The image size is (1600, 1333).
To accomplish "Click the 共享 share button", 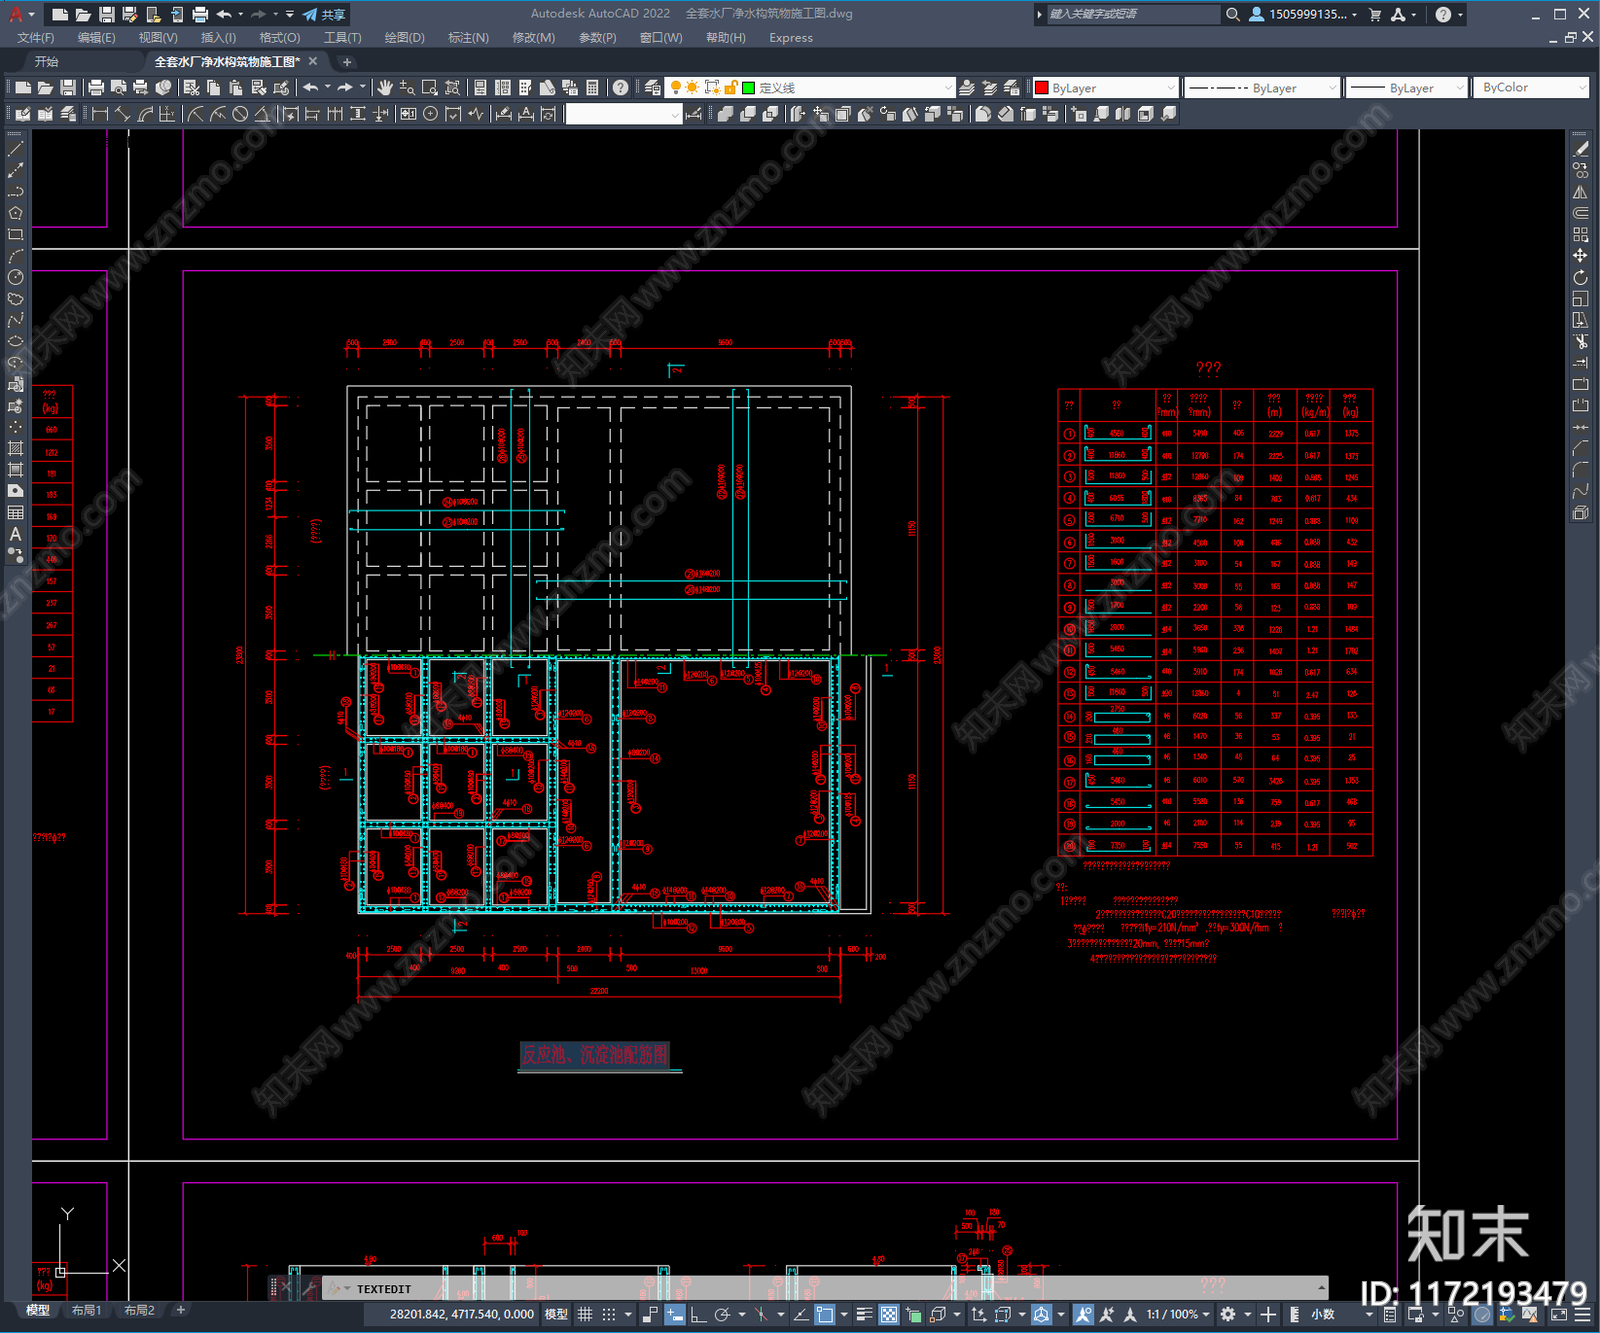I will (x=324, y=14).
